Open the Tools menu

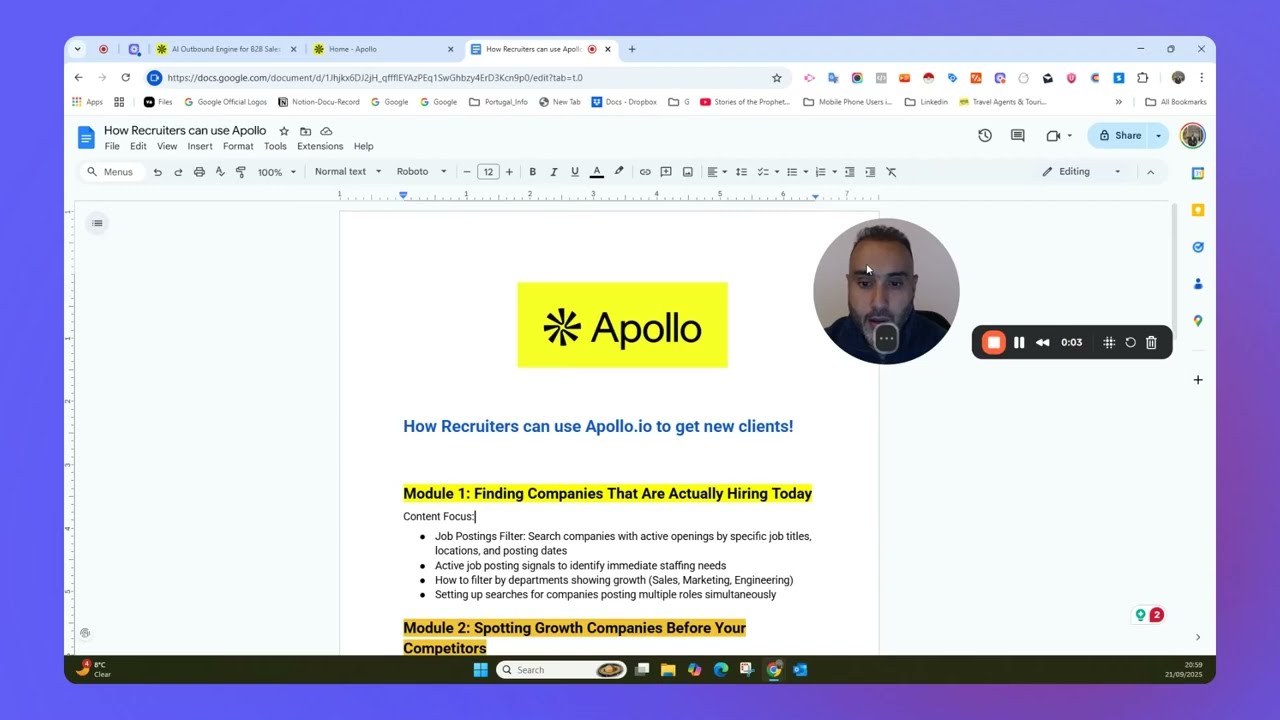click(x=275, y=146)
